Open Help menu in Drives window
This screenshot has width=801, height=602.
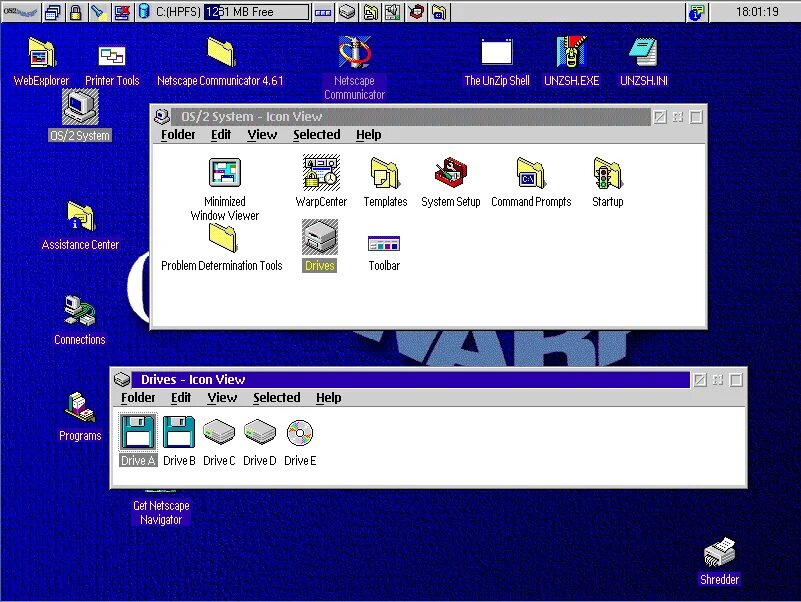click(x=328, y=398)
